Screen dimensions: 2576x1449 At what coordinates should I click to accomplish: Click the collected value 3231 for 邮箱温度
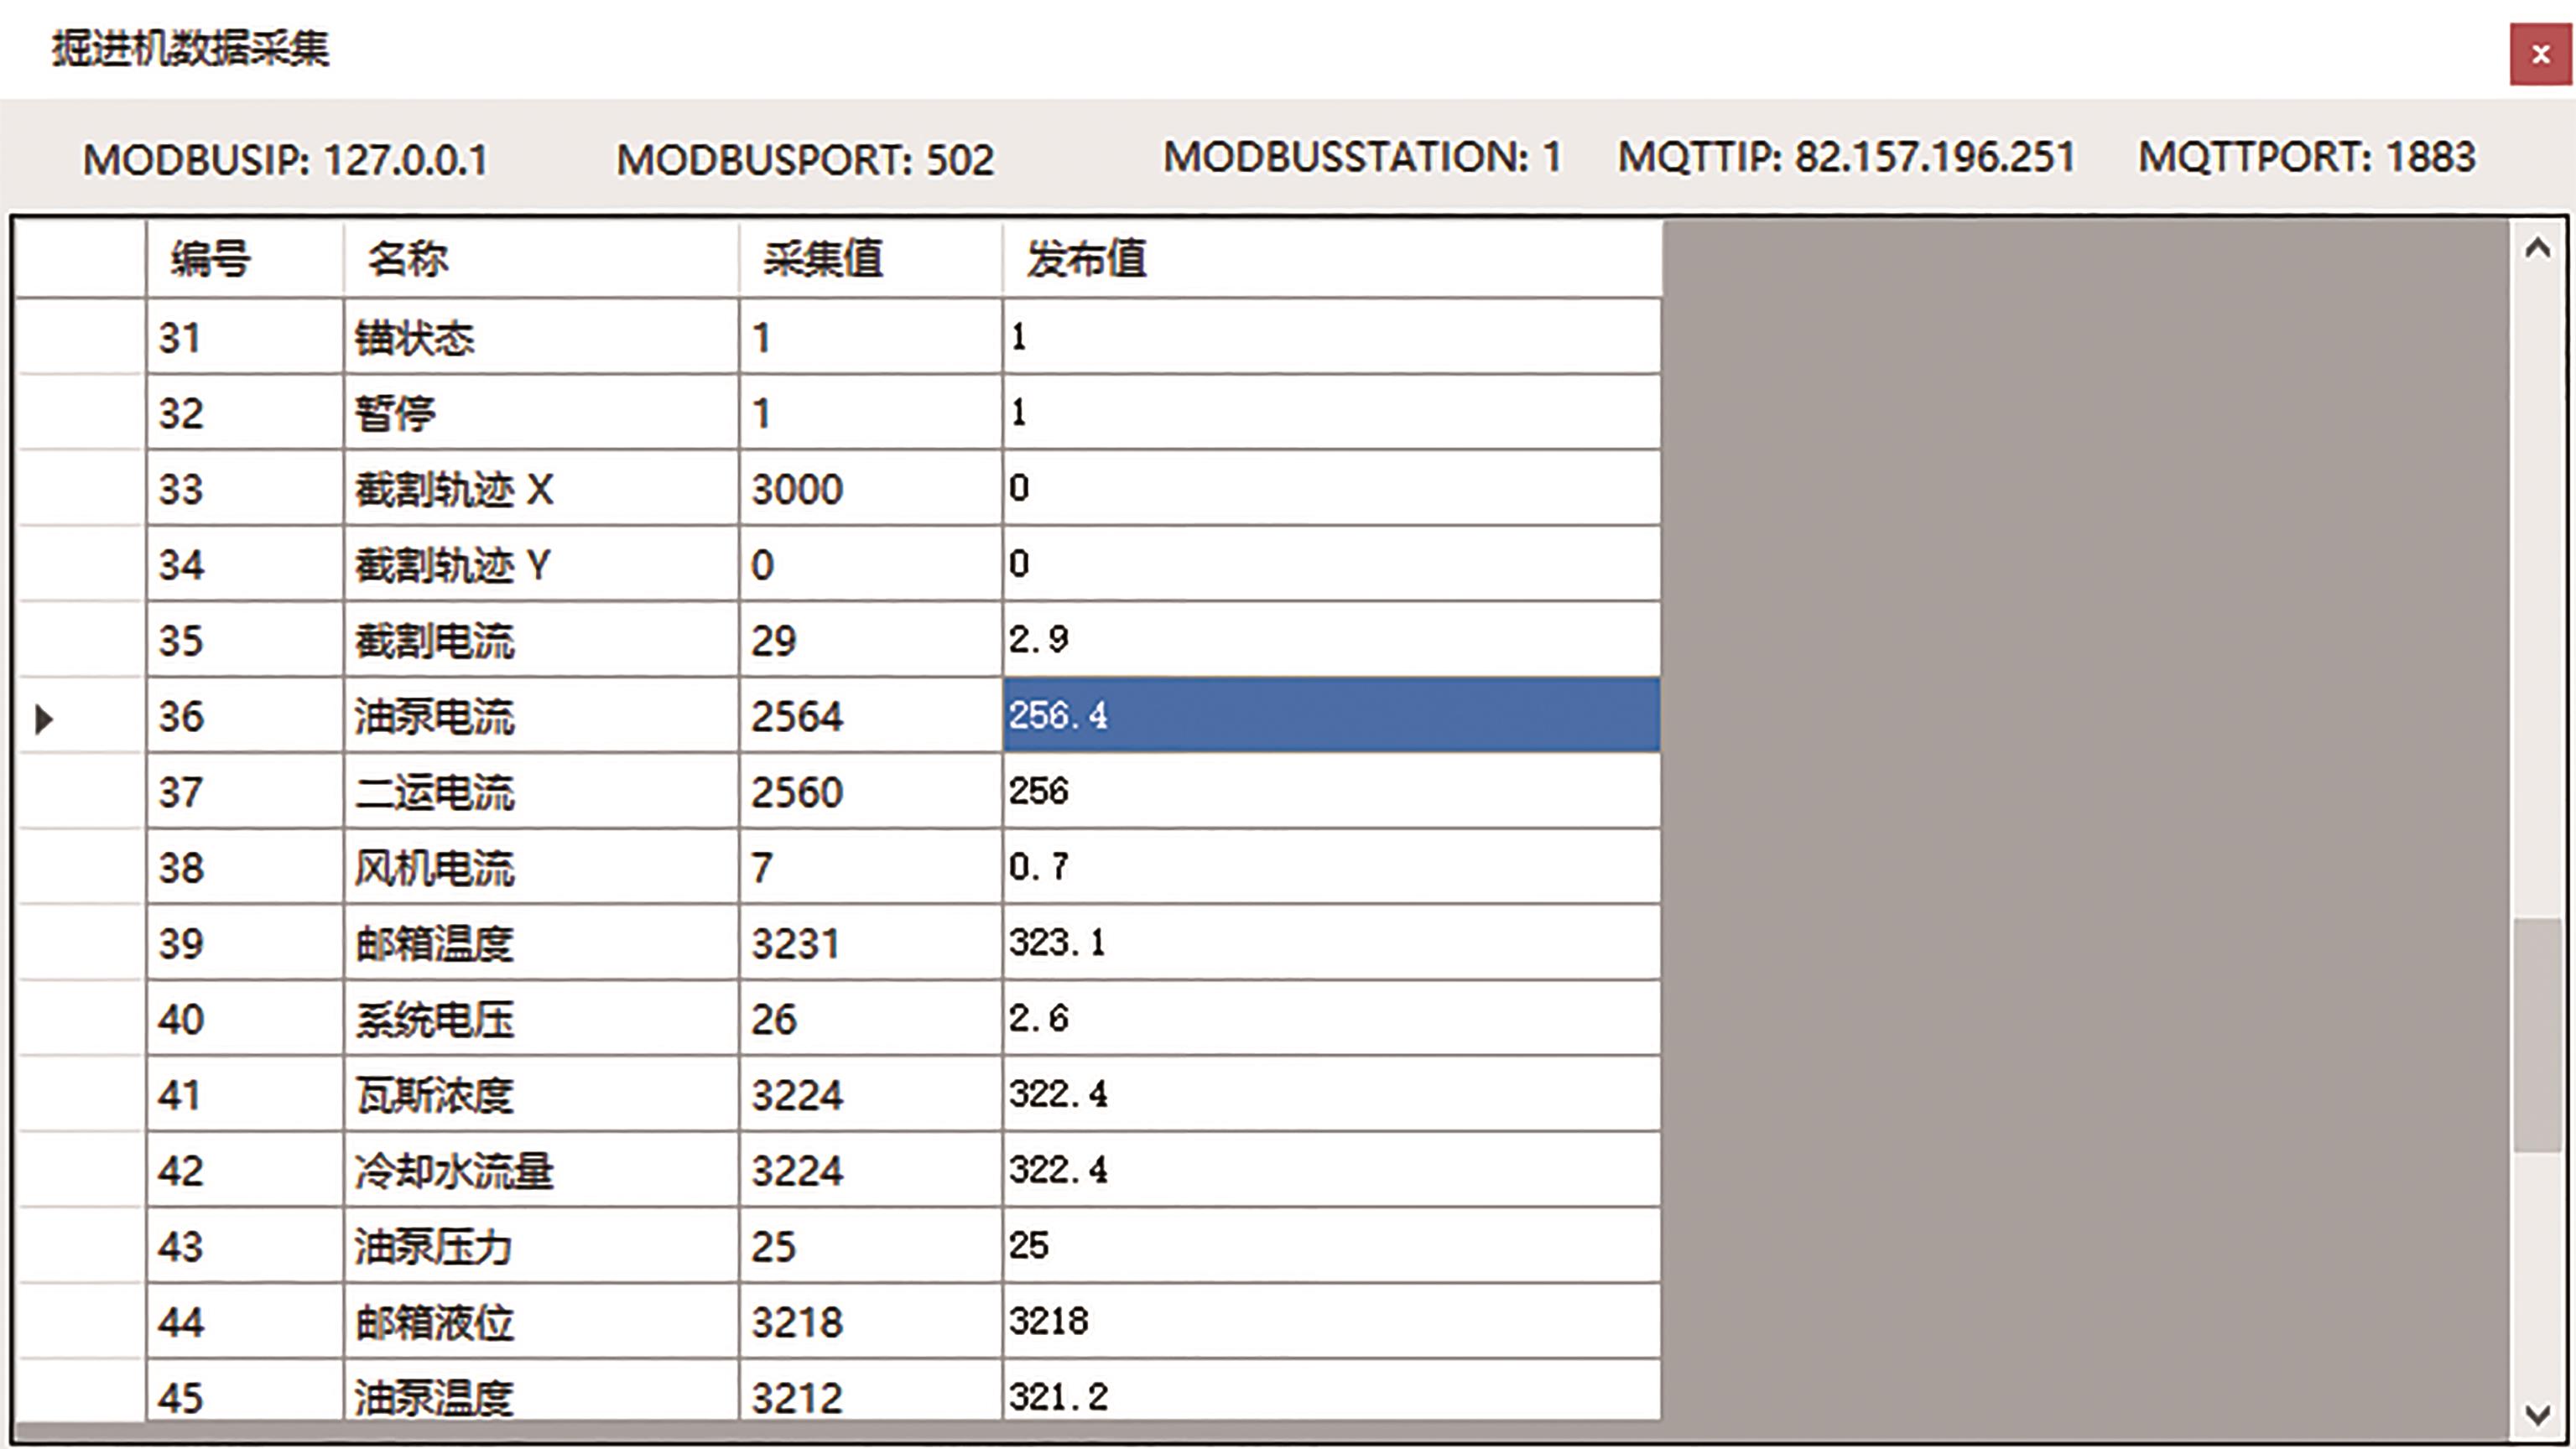(870, 943)
